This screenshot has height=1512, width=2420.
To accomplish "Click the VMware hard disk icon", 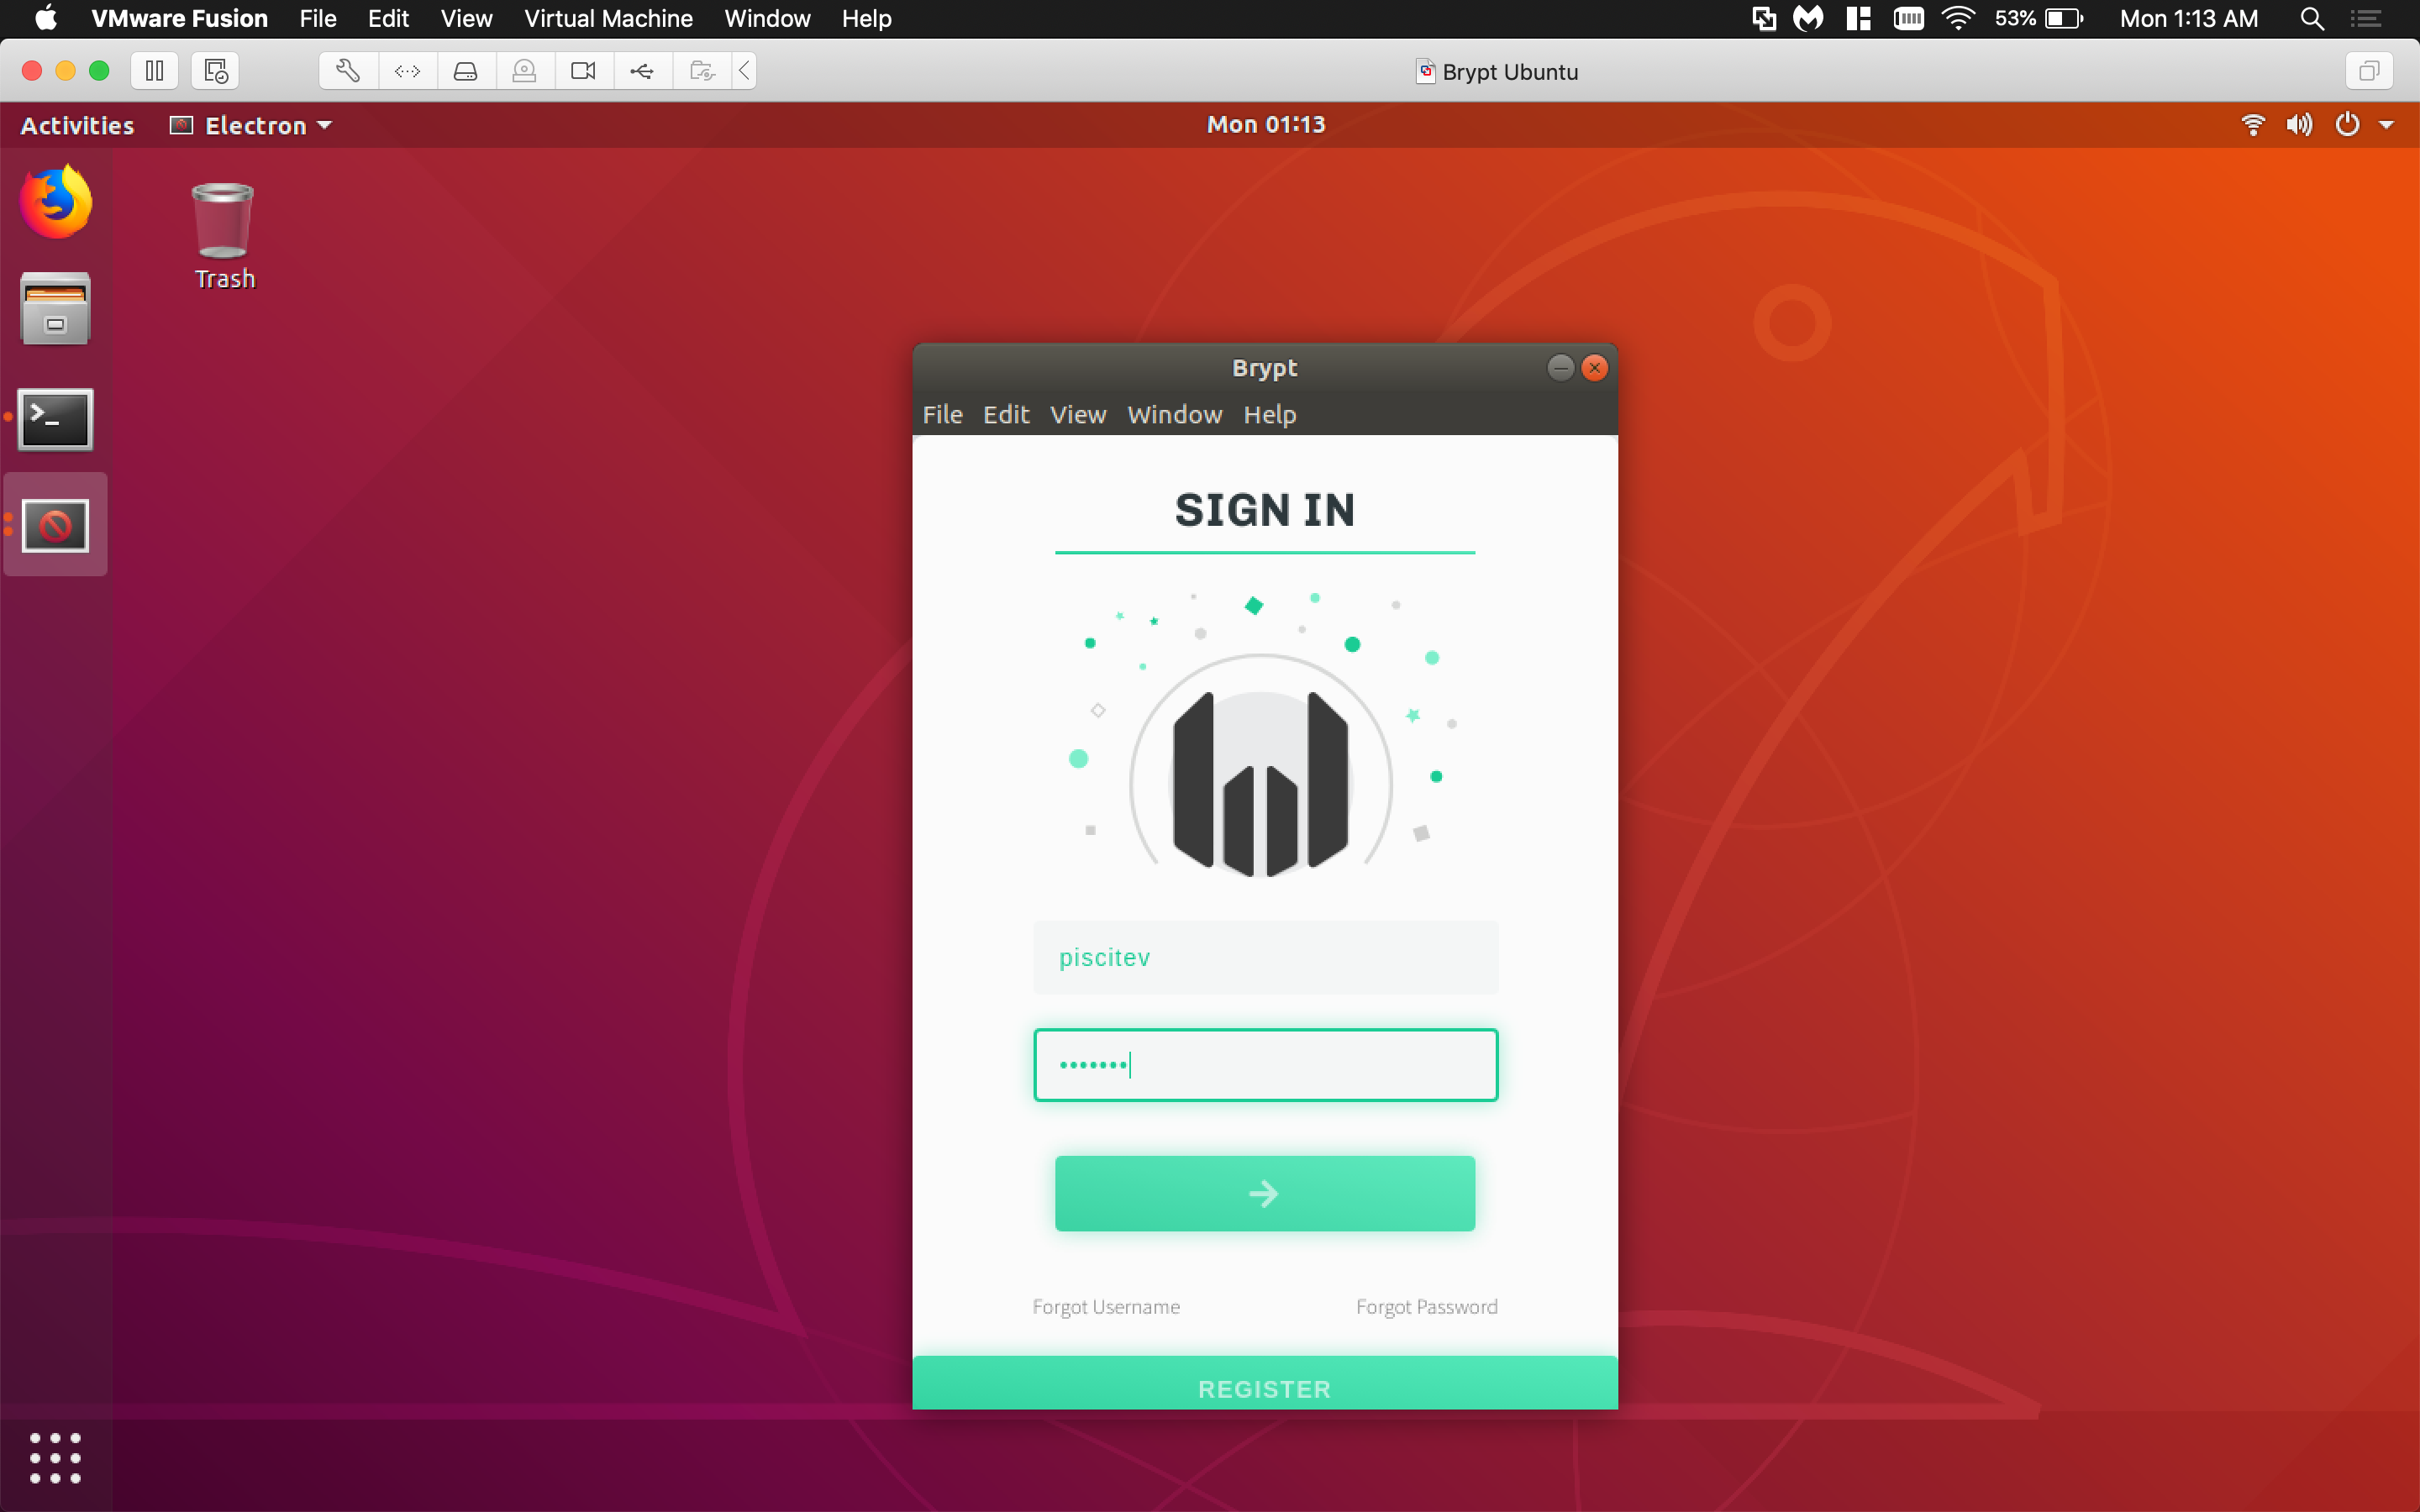I will click(x=466, y=71).
